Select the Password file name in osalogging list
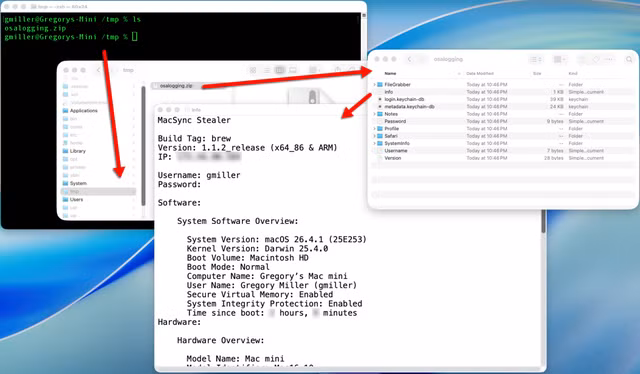 click(x=395, y=121)
